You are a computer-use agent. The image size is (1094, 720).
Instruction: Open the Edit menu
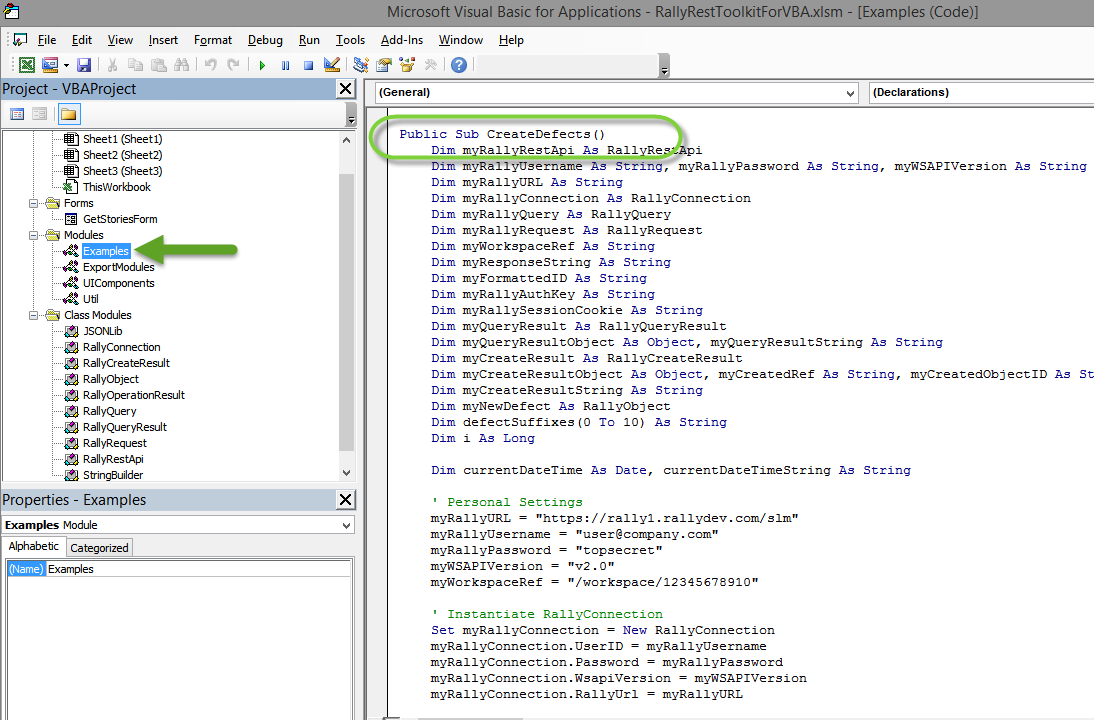pyautogui.click(x=82, y=40)
